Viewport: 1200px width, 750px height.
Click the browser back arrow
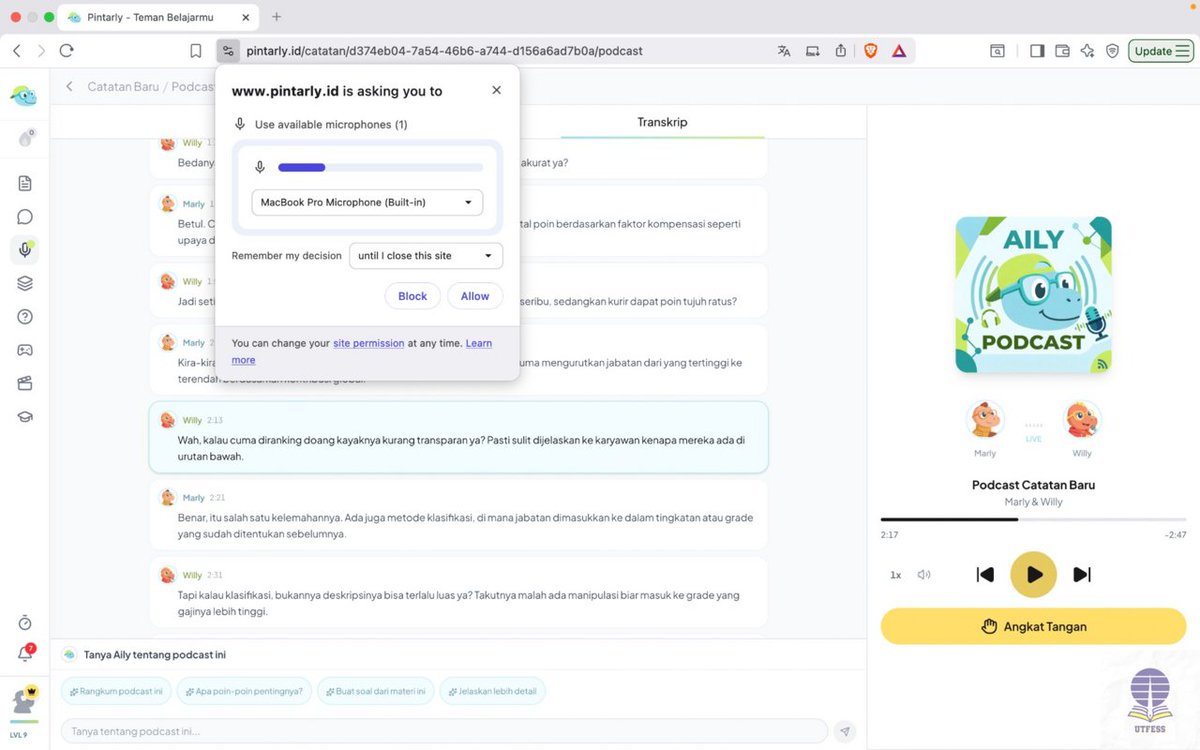click(17, 50)
